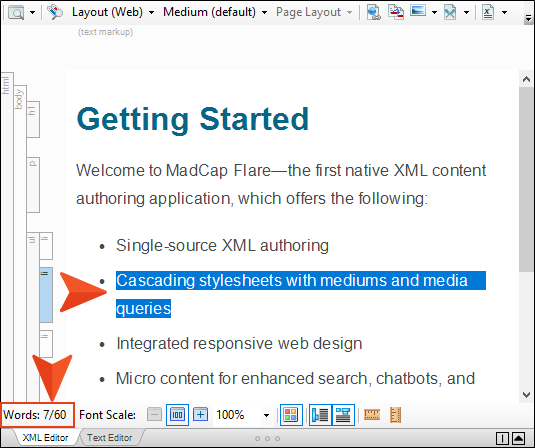Image resolution: width=535 pixels, height=448 pixels.
Task: Click the increase font scale plus icon
Action: click(x=201, y=415)
